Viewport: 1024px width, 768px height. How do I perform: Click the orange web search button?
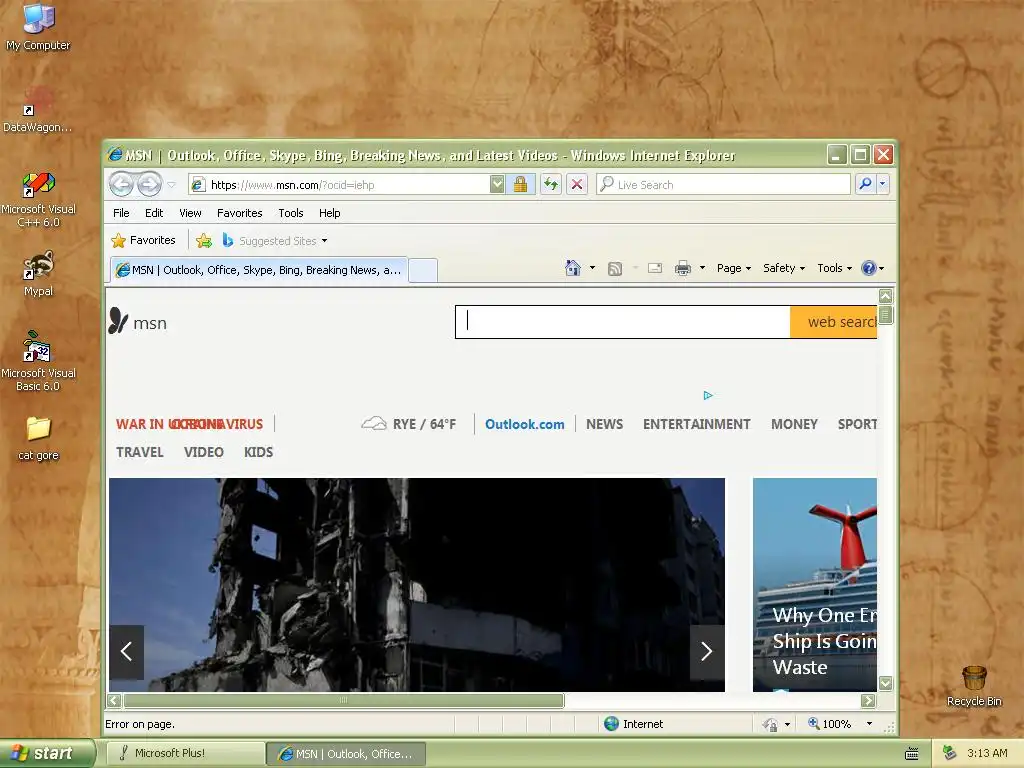(833, 322)
